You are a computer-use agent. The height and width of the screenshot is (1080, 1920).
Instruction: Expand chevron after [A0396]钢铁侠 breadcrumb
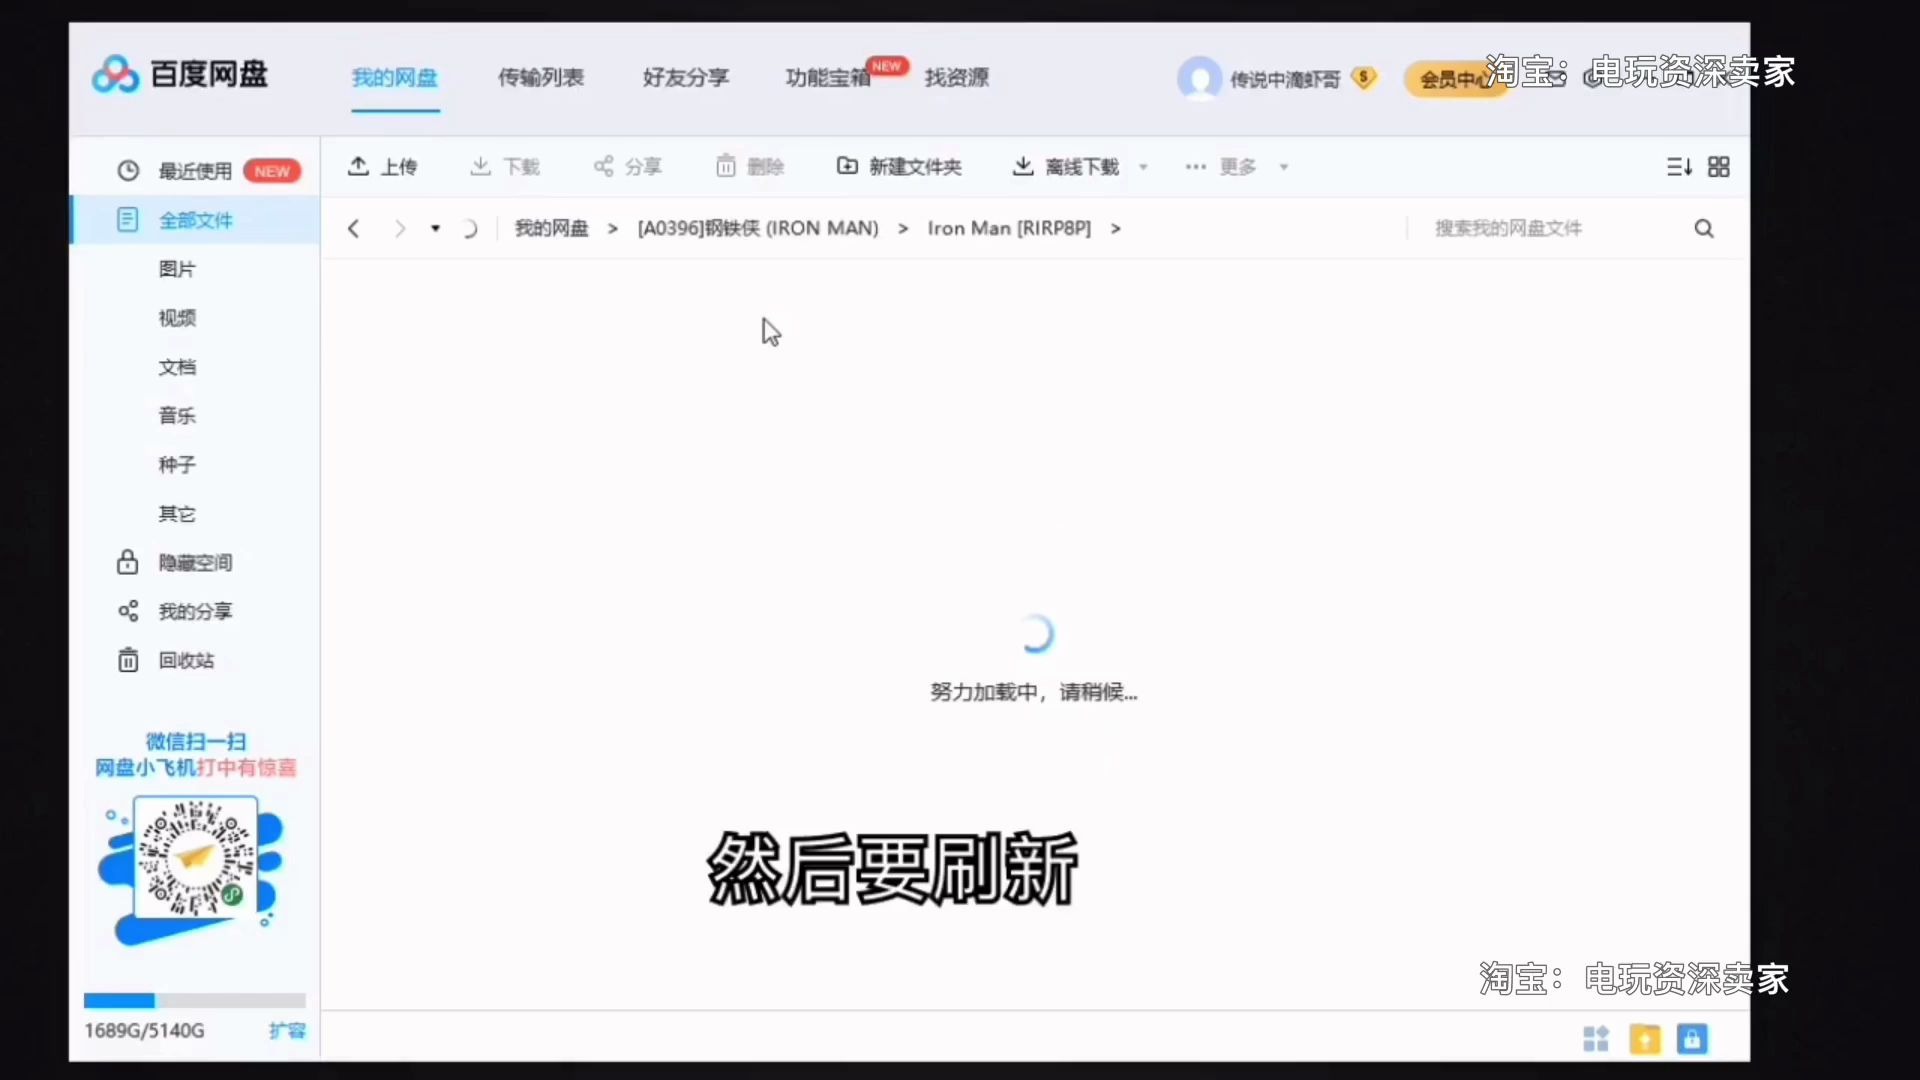(903, 229)
